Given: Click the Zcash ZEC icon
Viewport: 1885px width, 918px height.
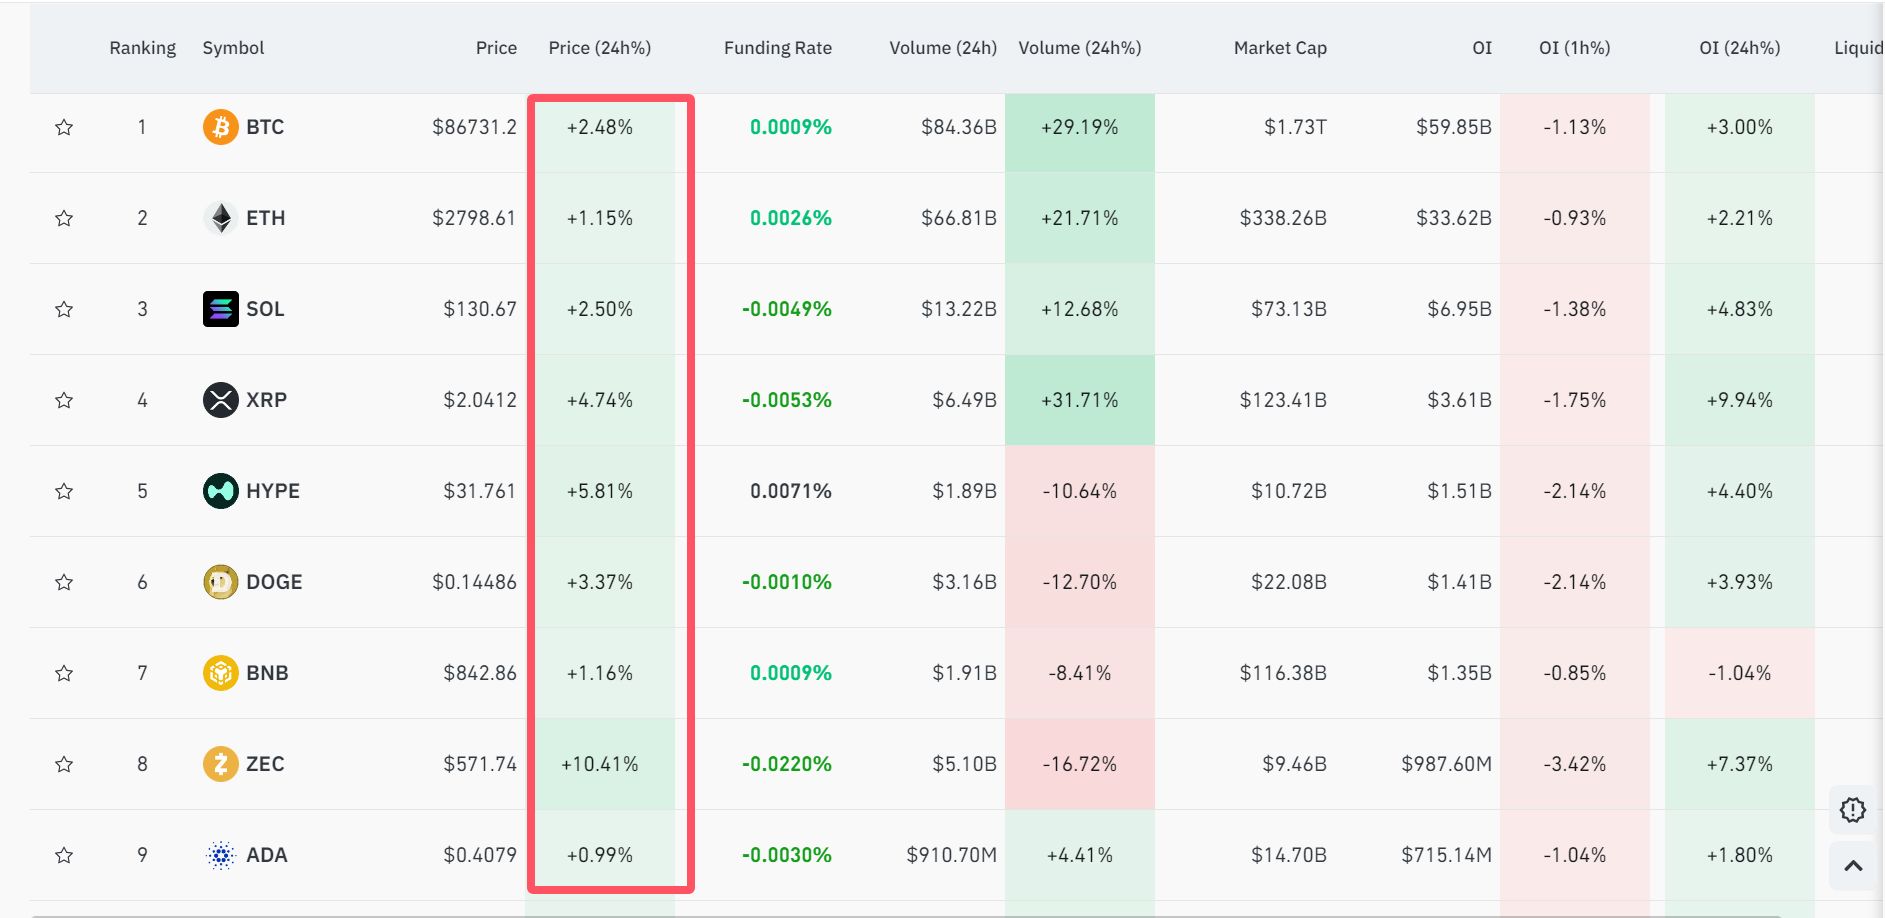Looking at the screenshot, I should pyautogui.click(x=220, y=764).
